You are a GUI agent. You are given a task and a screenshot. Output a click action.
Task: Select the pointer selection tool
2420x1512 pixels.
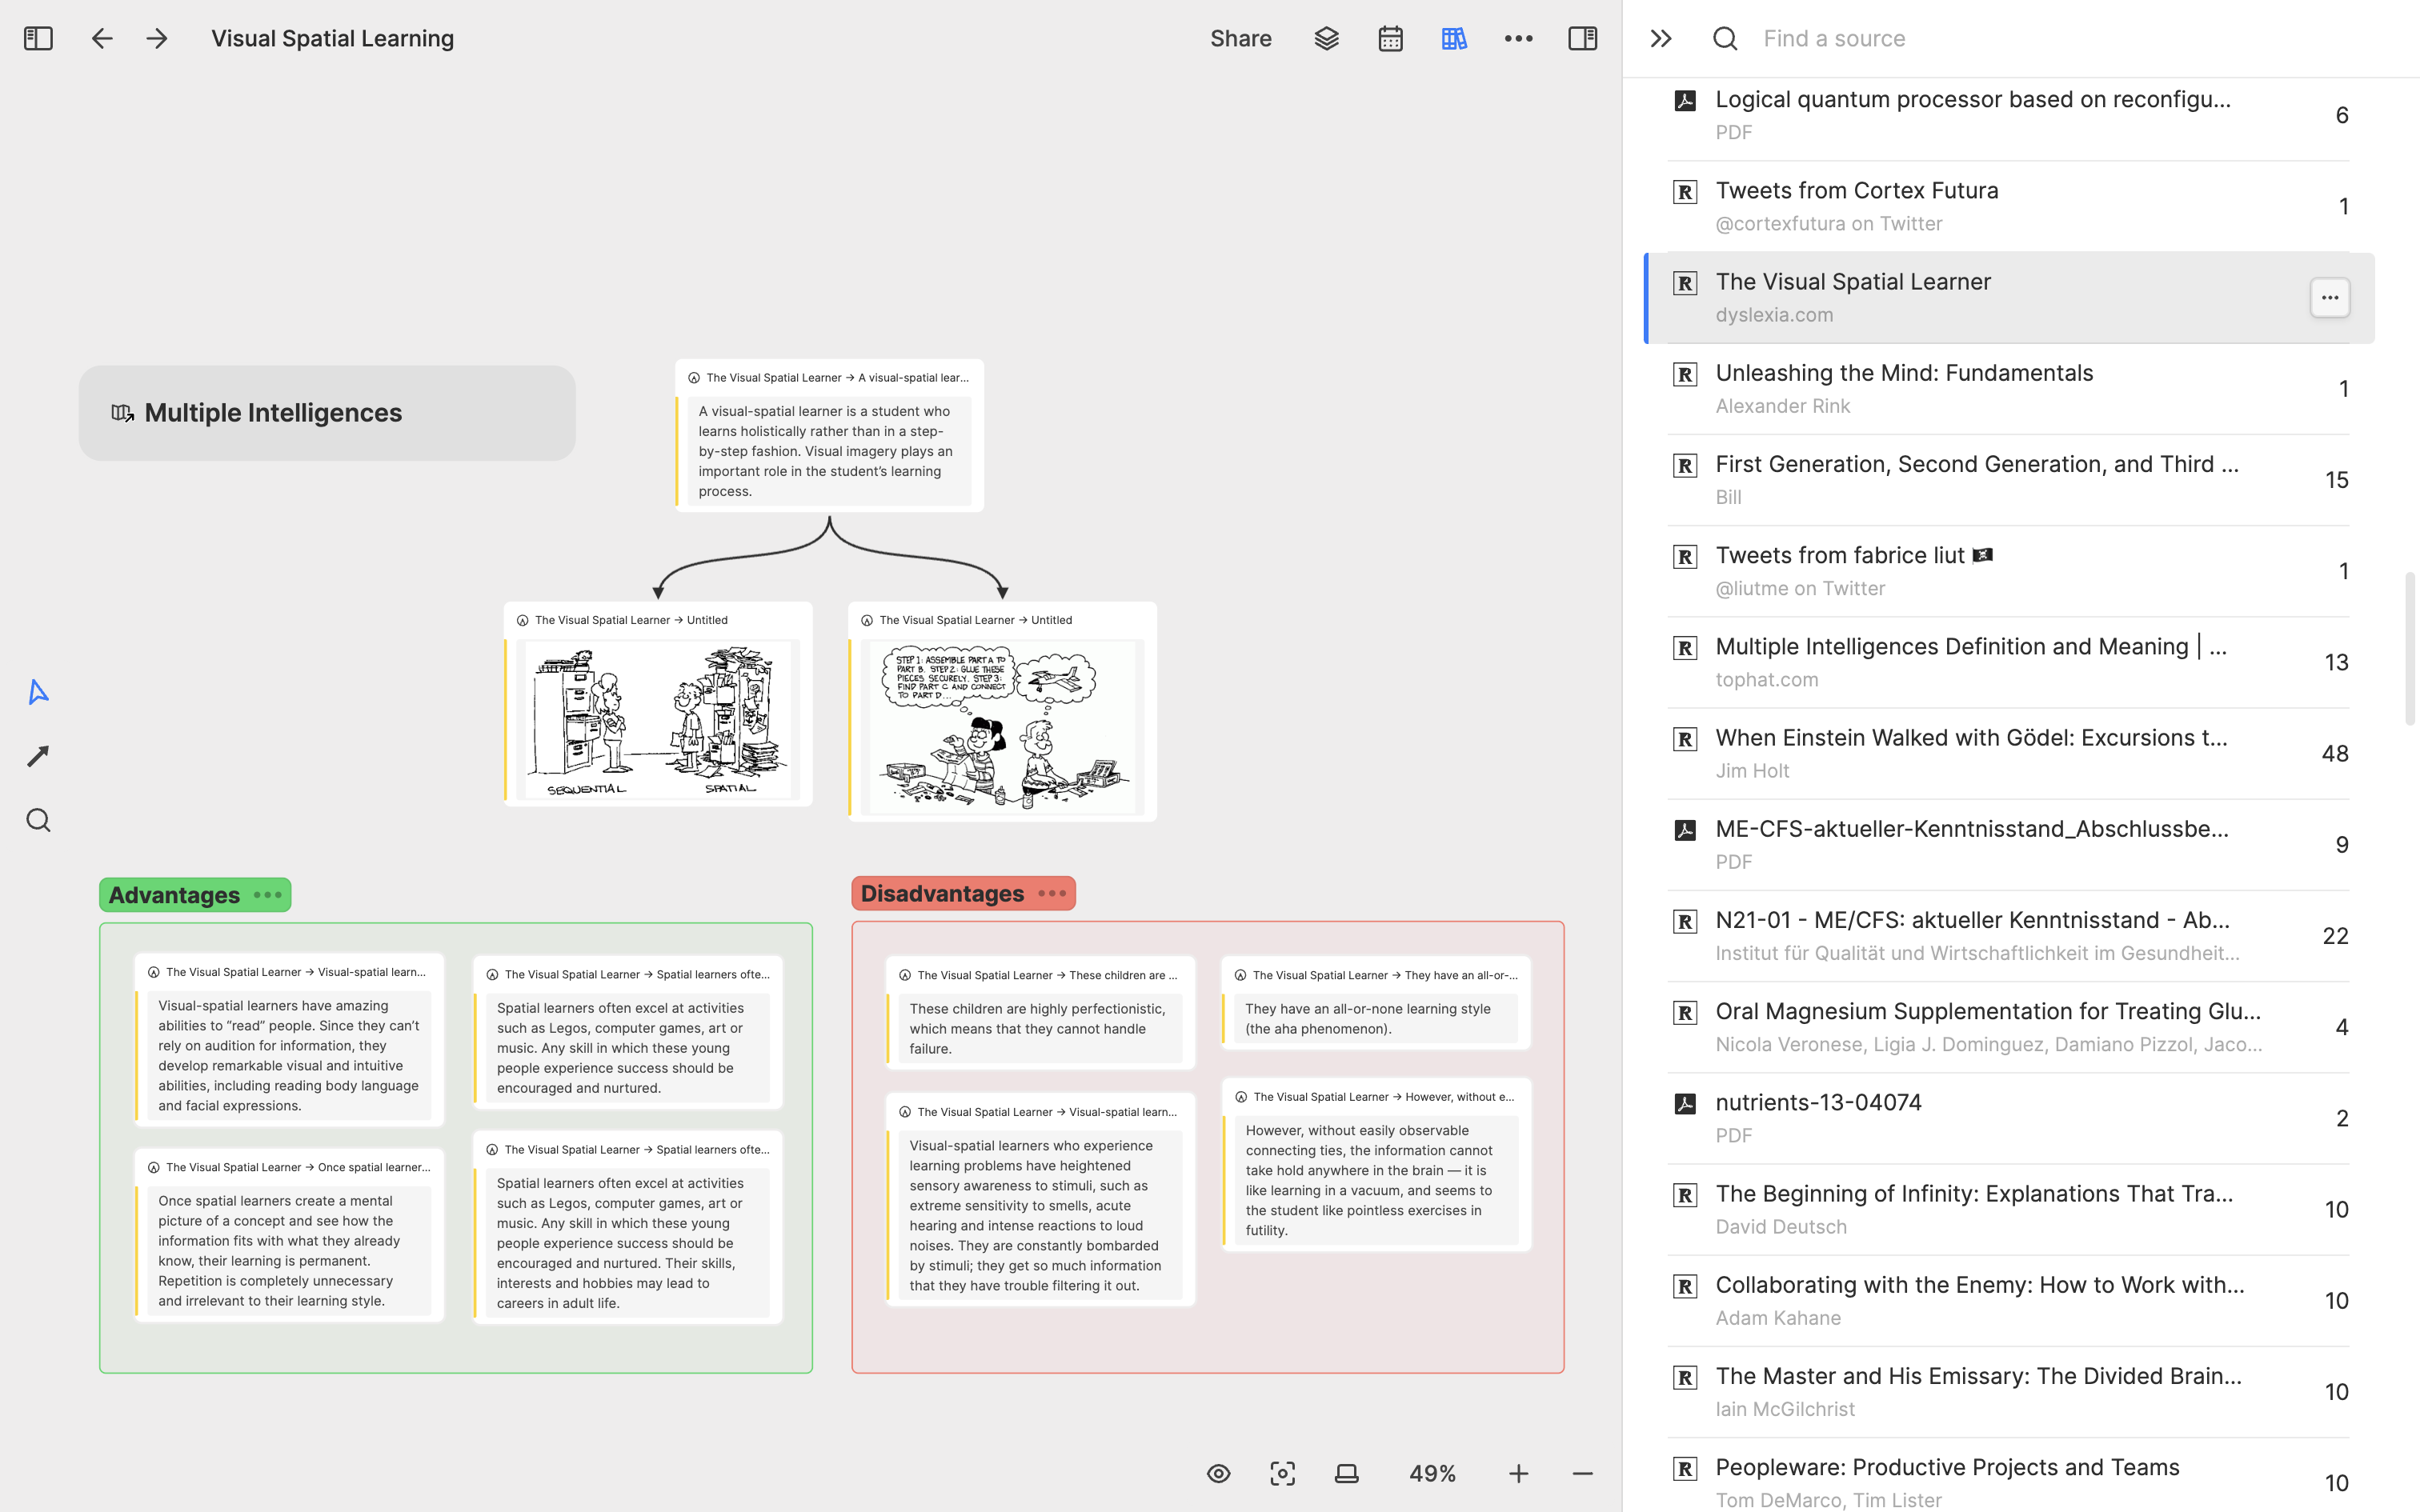click(x=38, y=692)
